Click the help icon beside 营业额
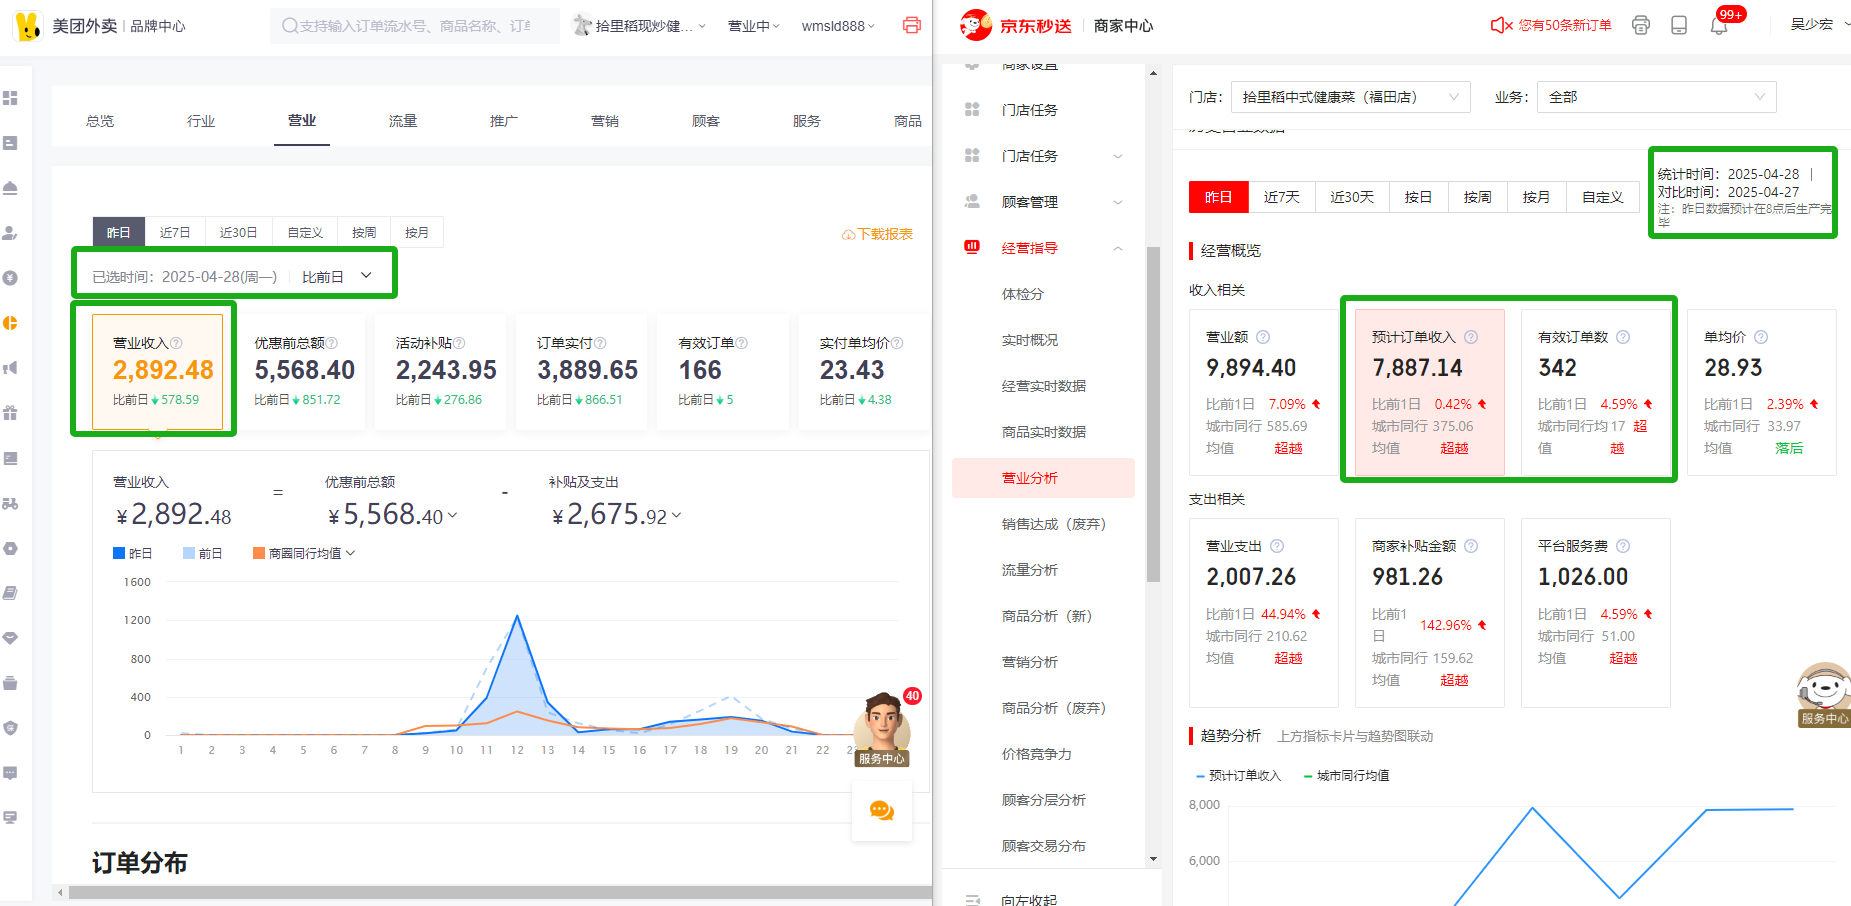This screenshot has height=906, width=1851. pyautogui.click(x=1263, y=337)
